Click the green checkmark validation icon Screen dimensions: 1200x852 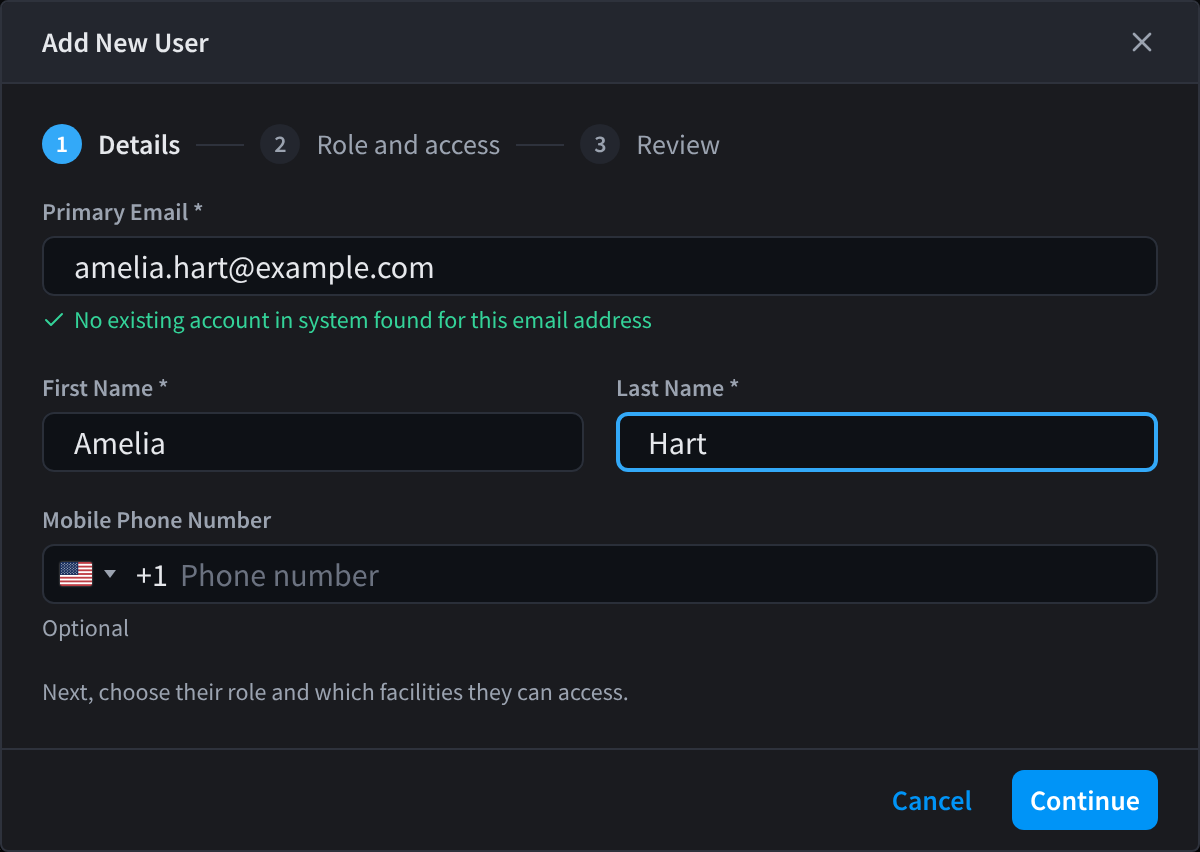[54, 321]
